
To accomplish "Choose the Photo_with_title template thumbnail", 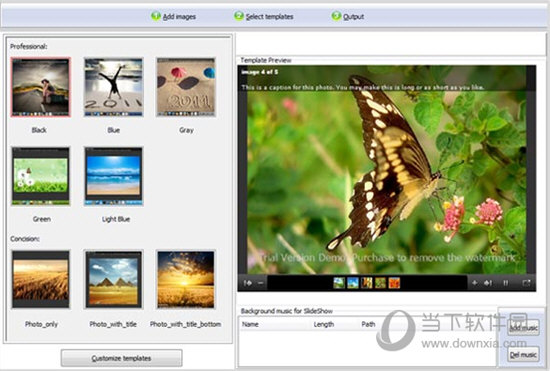I will click(113, 279).
